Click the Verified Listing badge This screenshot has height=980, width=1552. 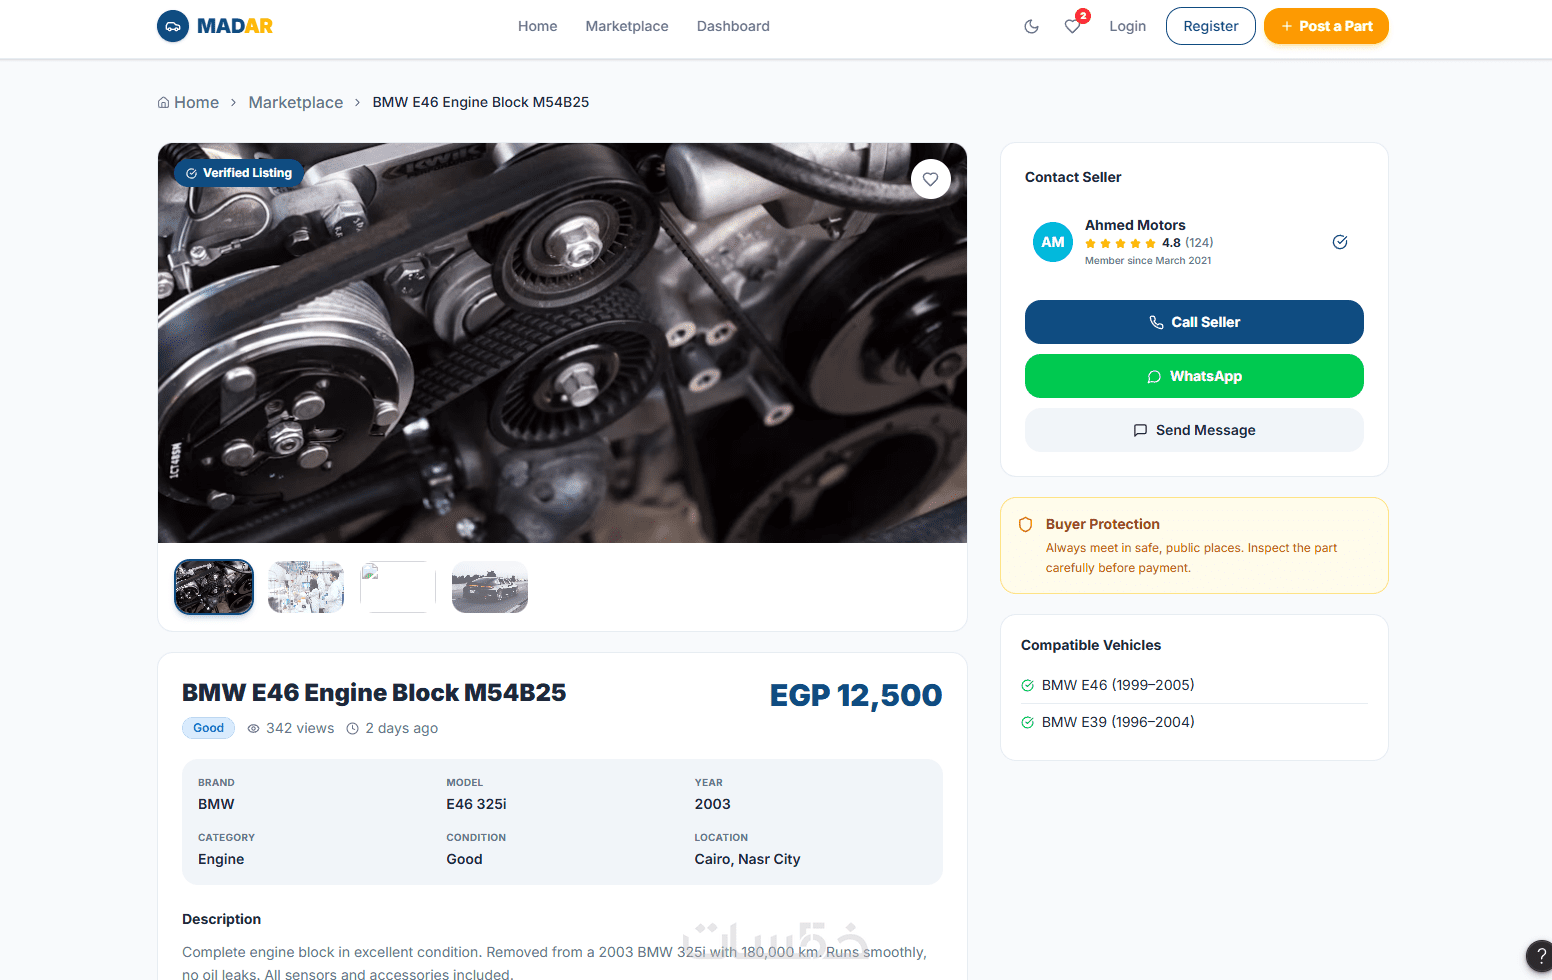click(x=239, y=173)
